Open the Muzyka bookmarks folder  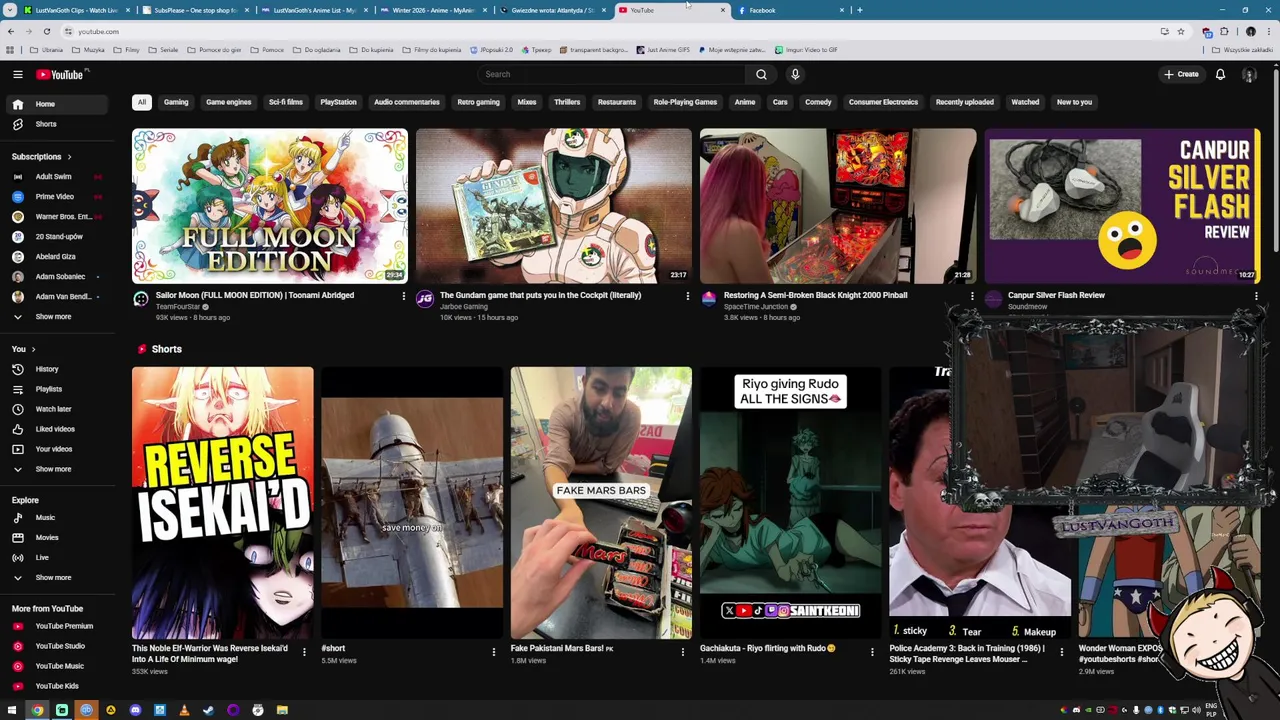pyautogui.click(x=88, y=49)
